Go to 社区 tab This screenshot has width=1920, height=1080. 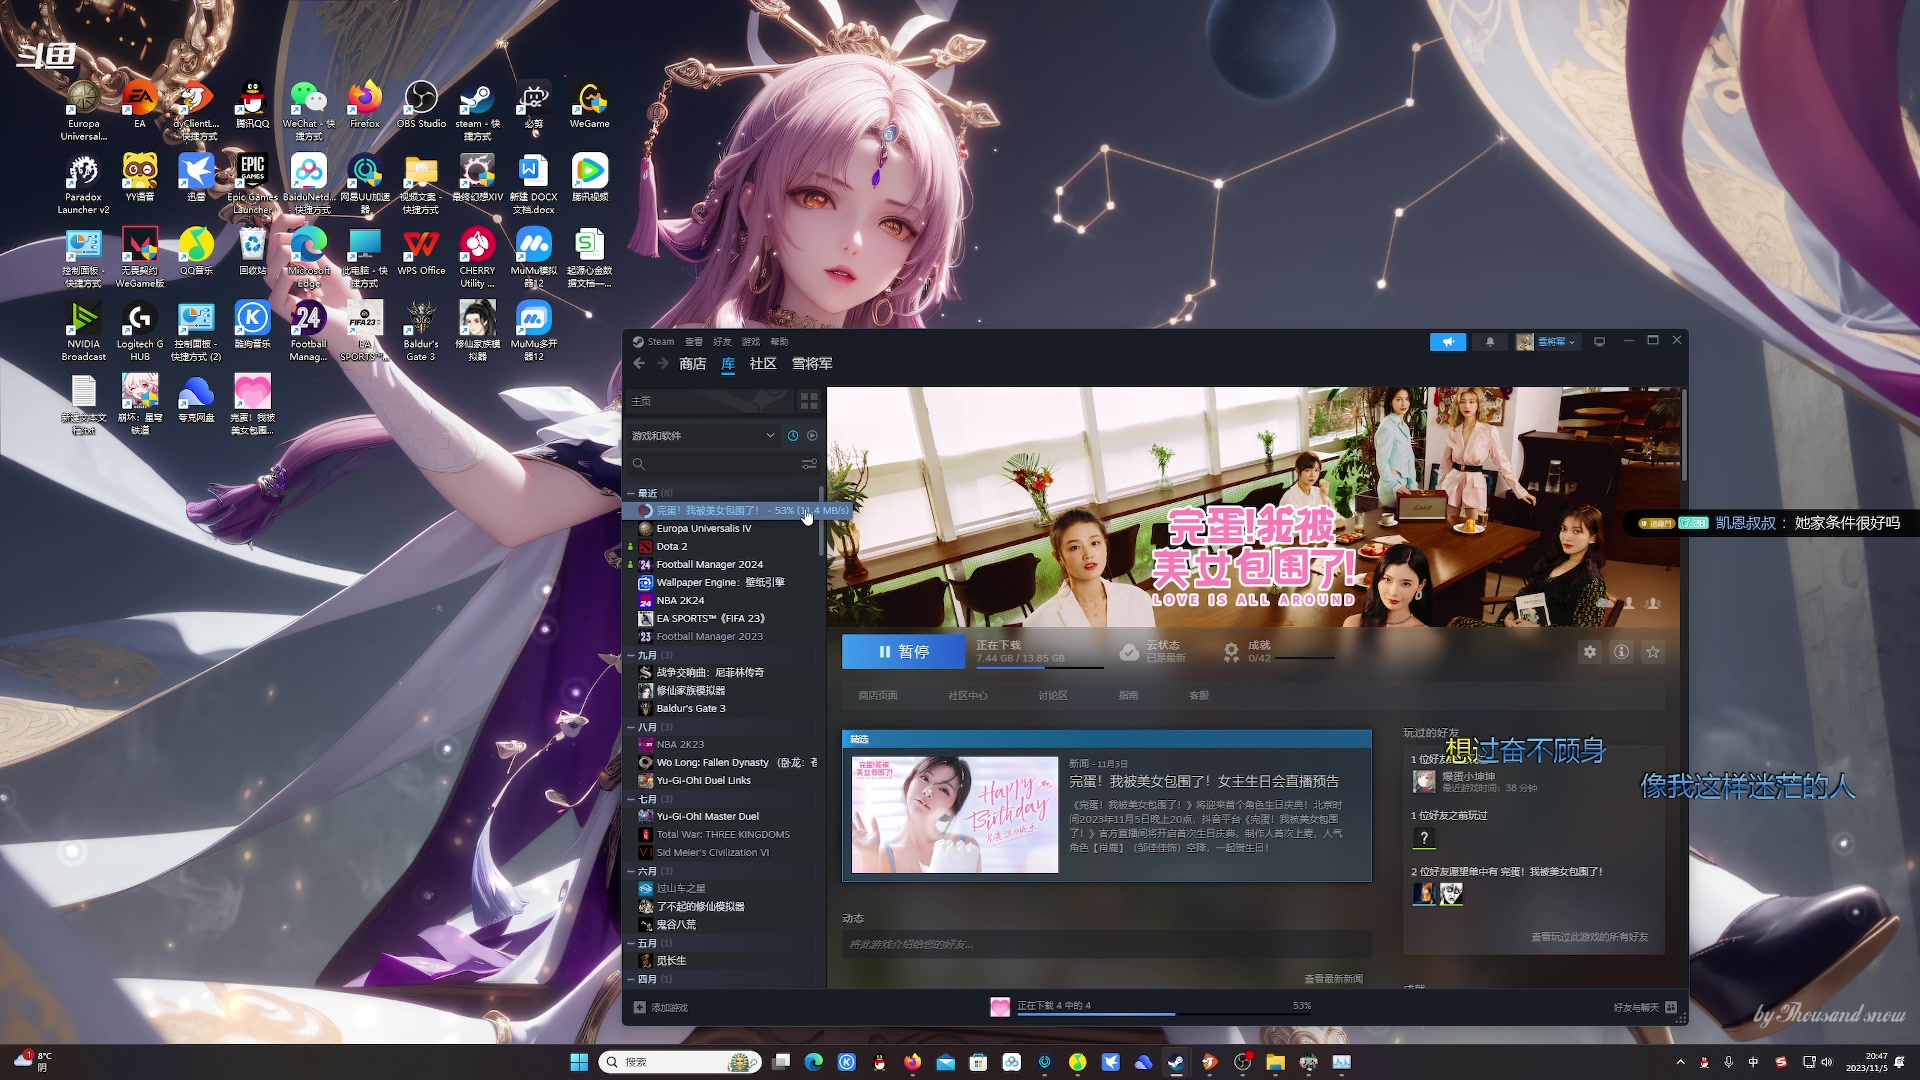pyautogui.click(x=763, y=364)
